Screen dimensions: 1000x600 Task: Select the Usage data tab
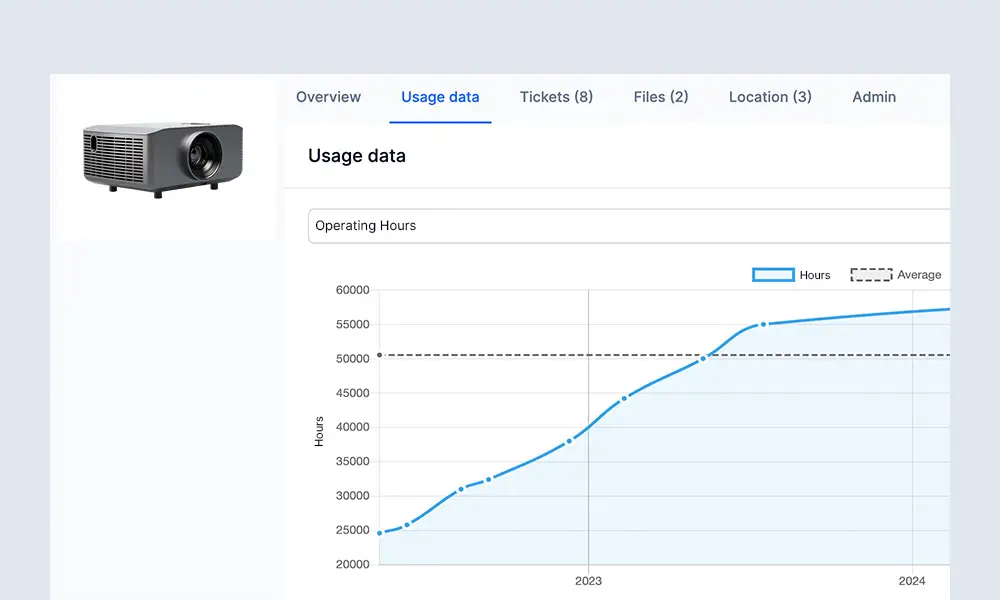point(440,97)
